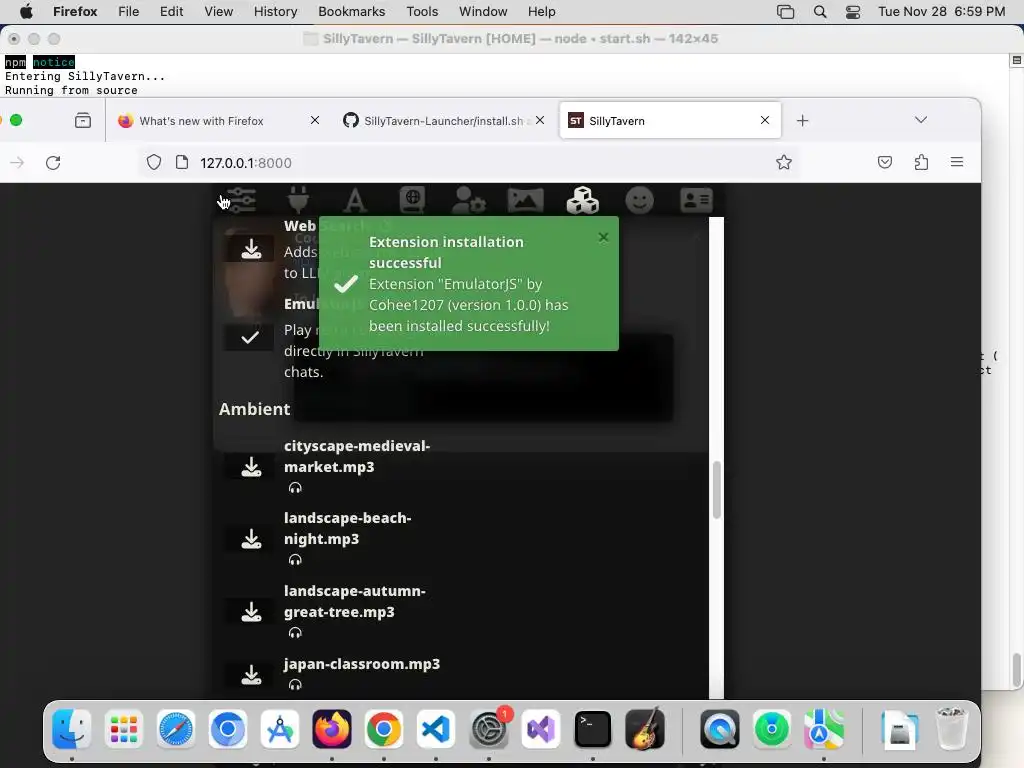Click the assets panel scrollbar thumb
The width and height of the screenshot is (1024, 768).
716,490
